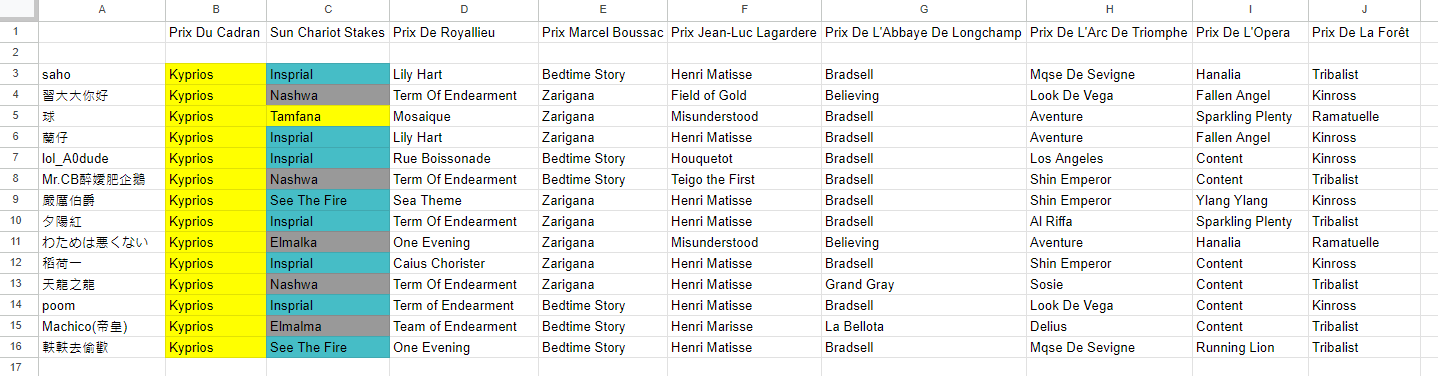Click the Teigo the First cell

(745, 179)
